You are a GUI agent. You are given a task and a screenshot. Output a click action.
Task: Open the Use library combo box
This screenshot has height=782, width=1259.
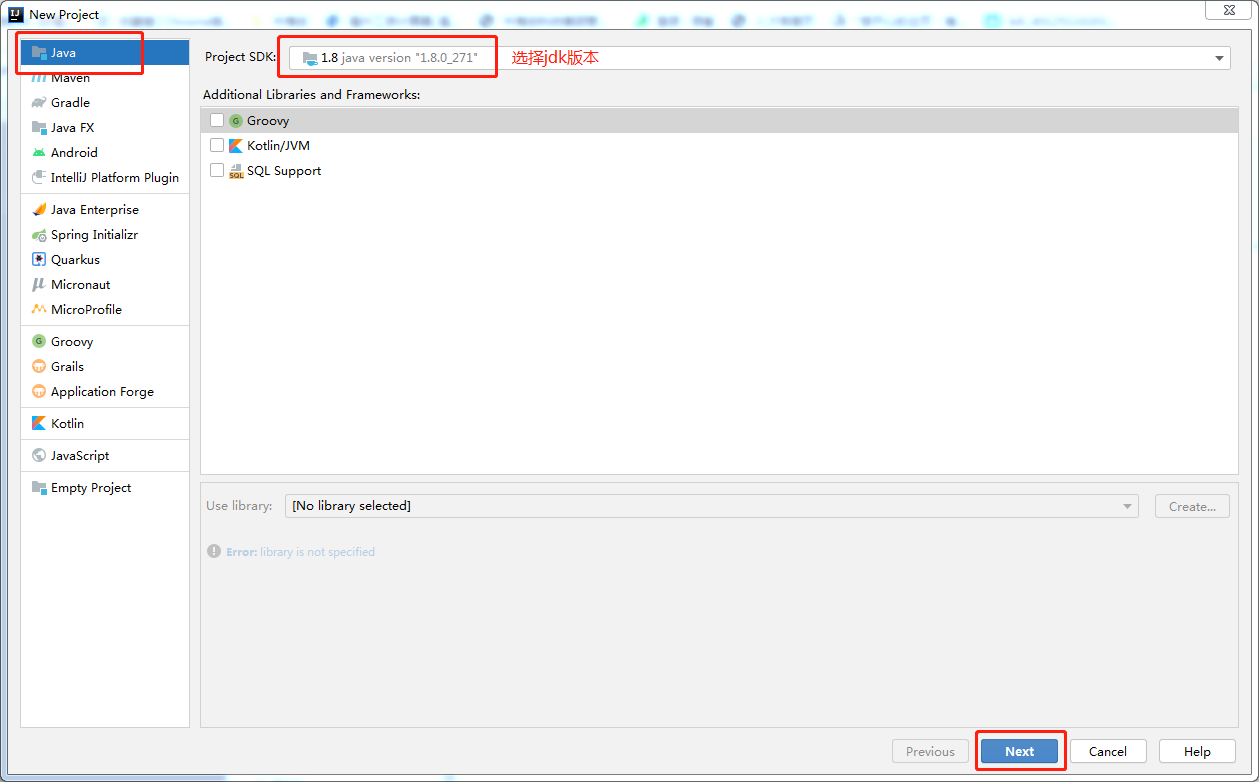pos(712,506)
